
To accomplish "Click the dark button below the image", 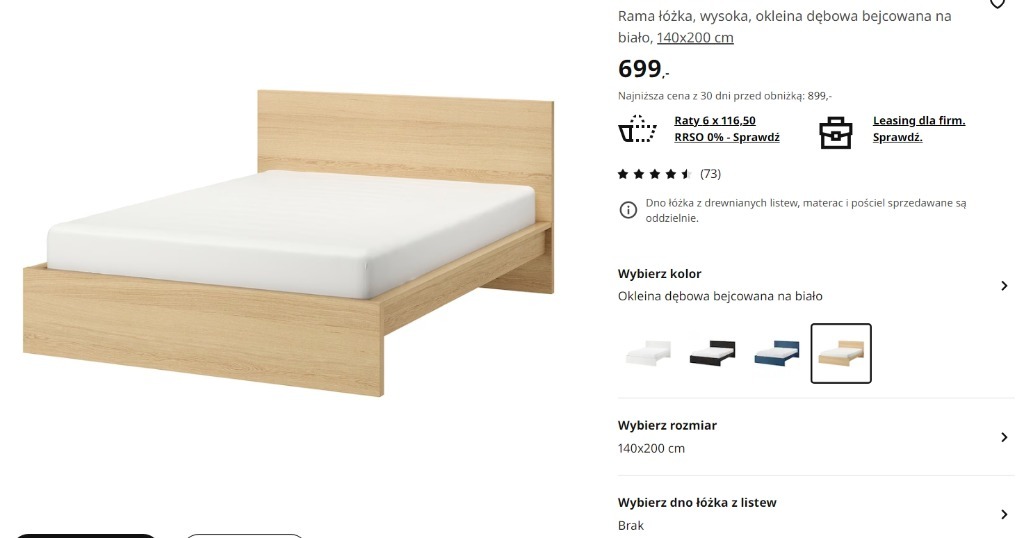I will pos(86,535).
